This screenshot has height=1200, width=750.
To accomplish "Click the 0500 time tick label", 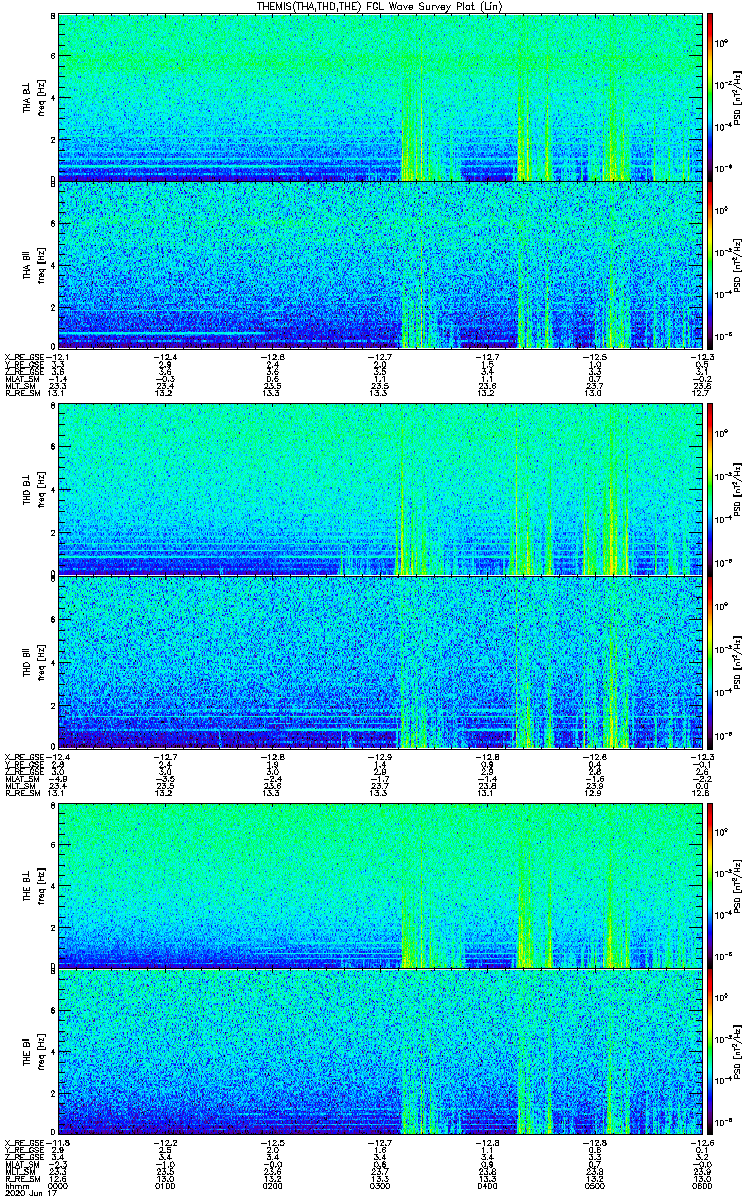I will tap(594, 1184).
